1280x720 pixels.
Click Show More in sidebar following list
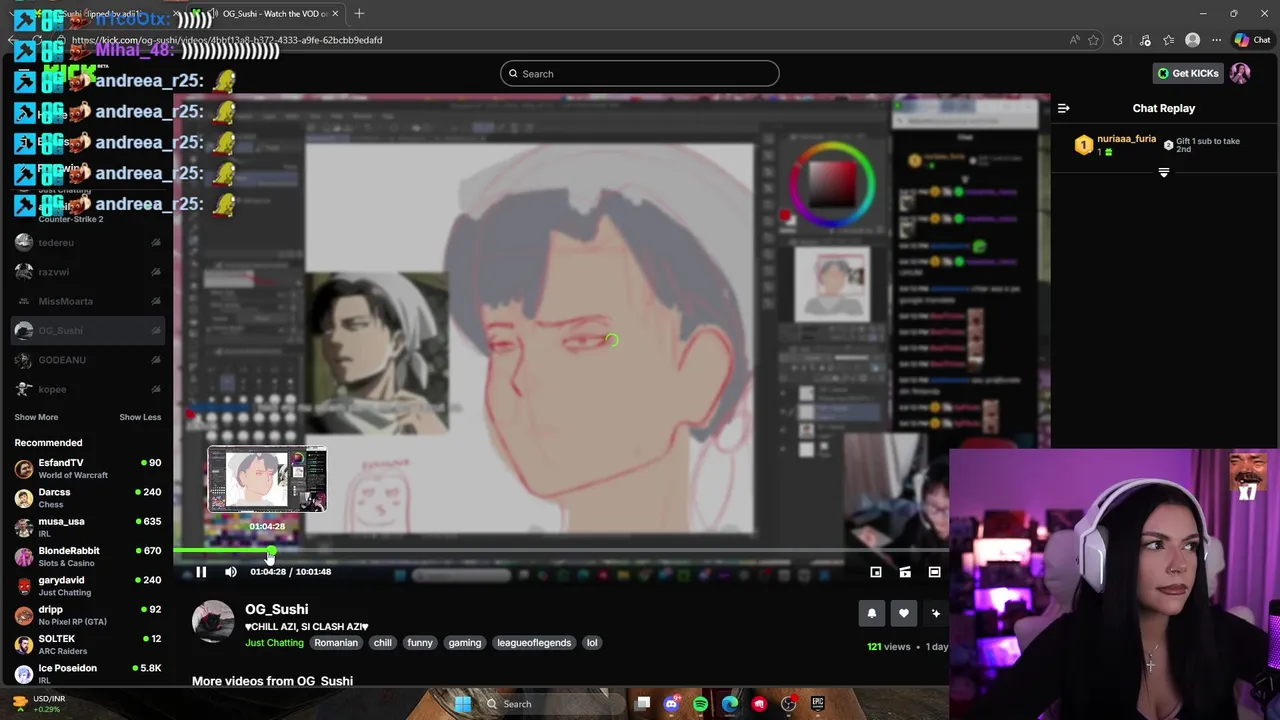pyautogui.click(x=36, y=417)
